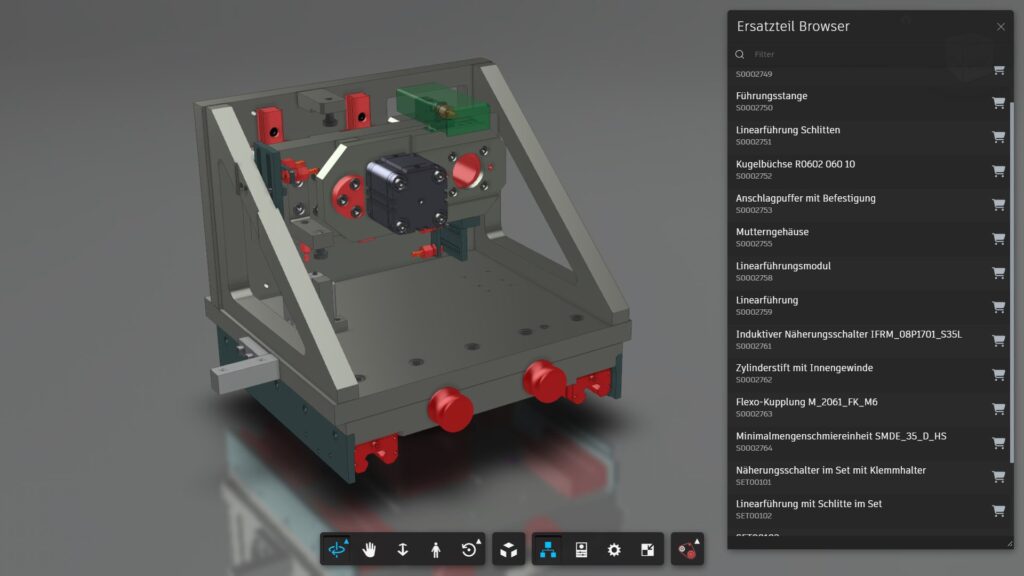This screenshot has height=576, width=1024.
Task: Add Flexo-Kupplung M_2061_FK_M6 to cart
Action: [x=997, y=410]
